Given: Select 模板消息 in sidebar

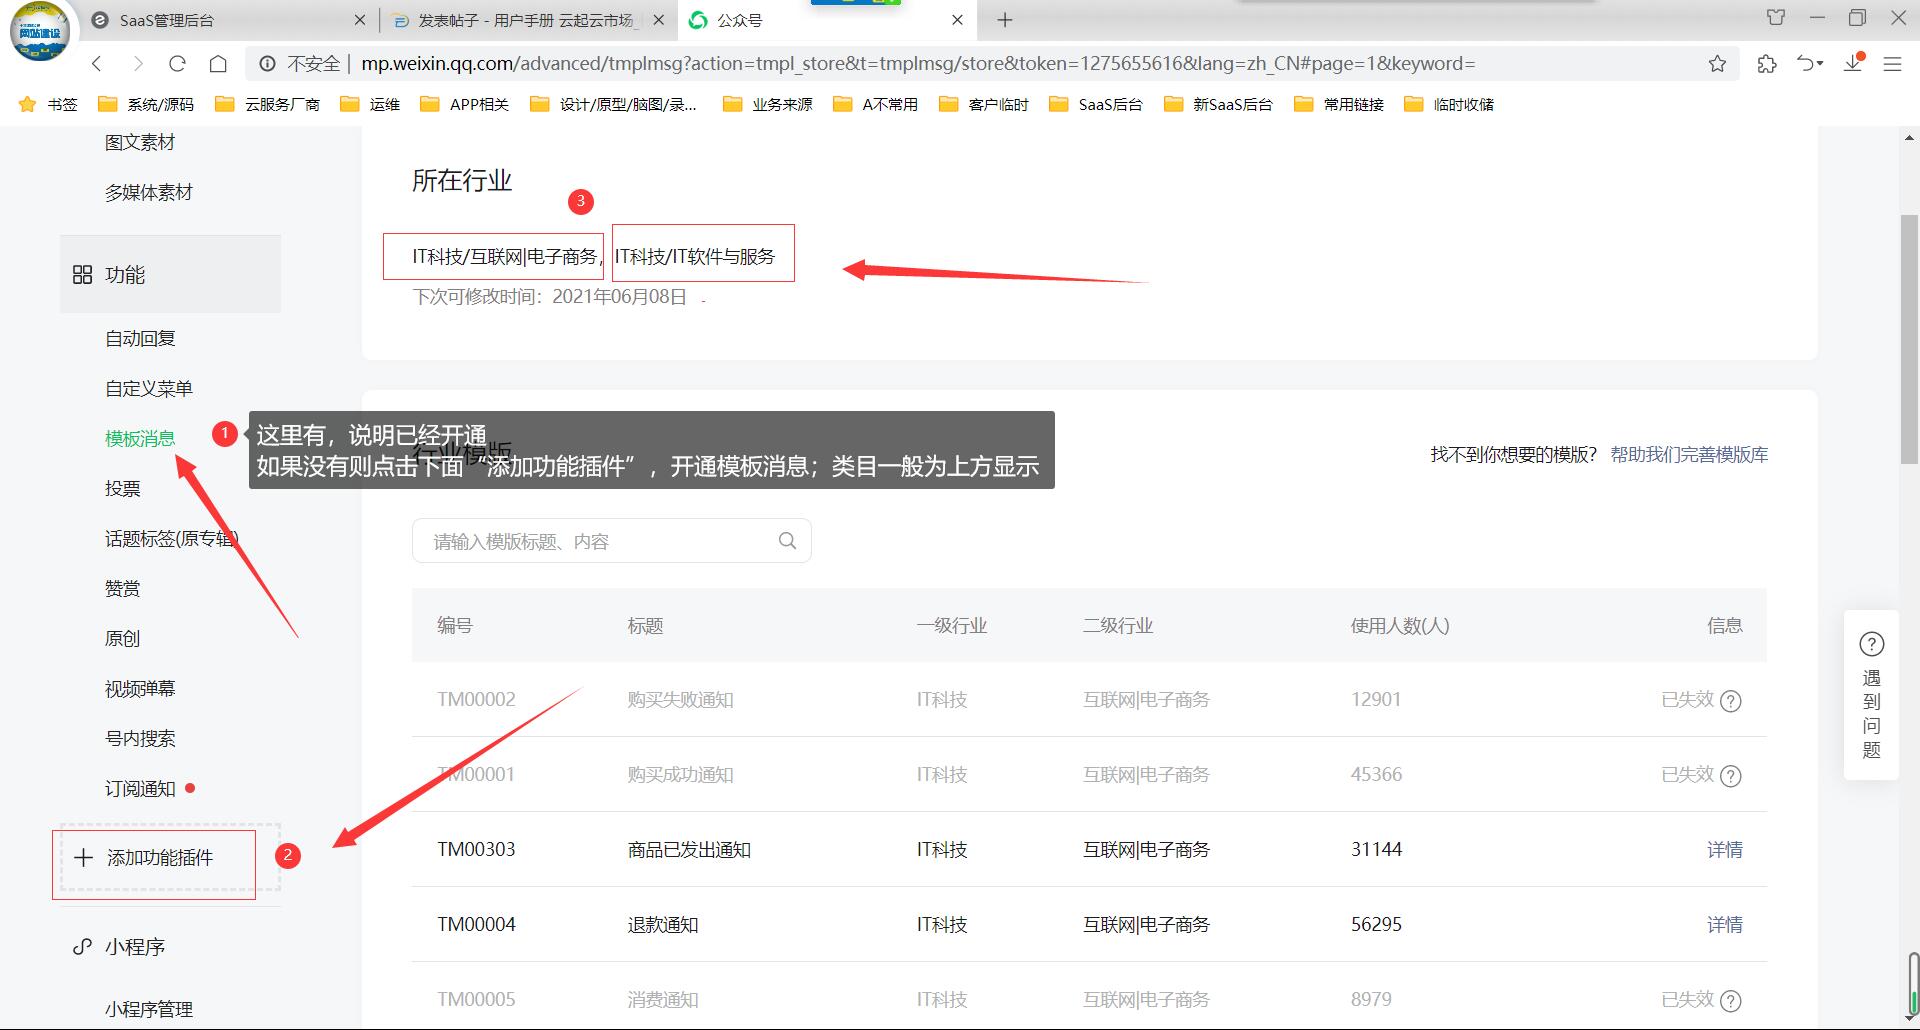Looking at the screenshot, I should (140, 439).
